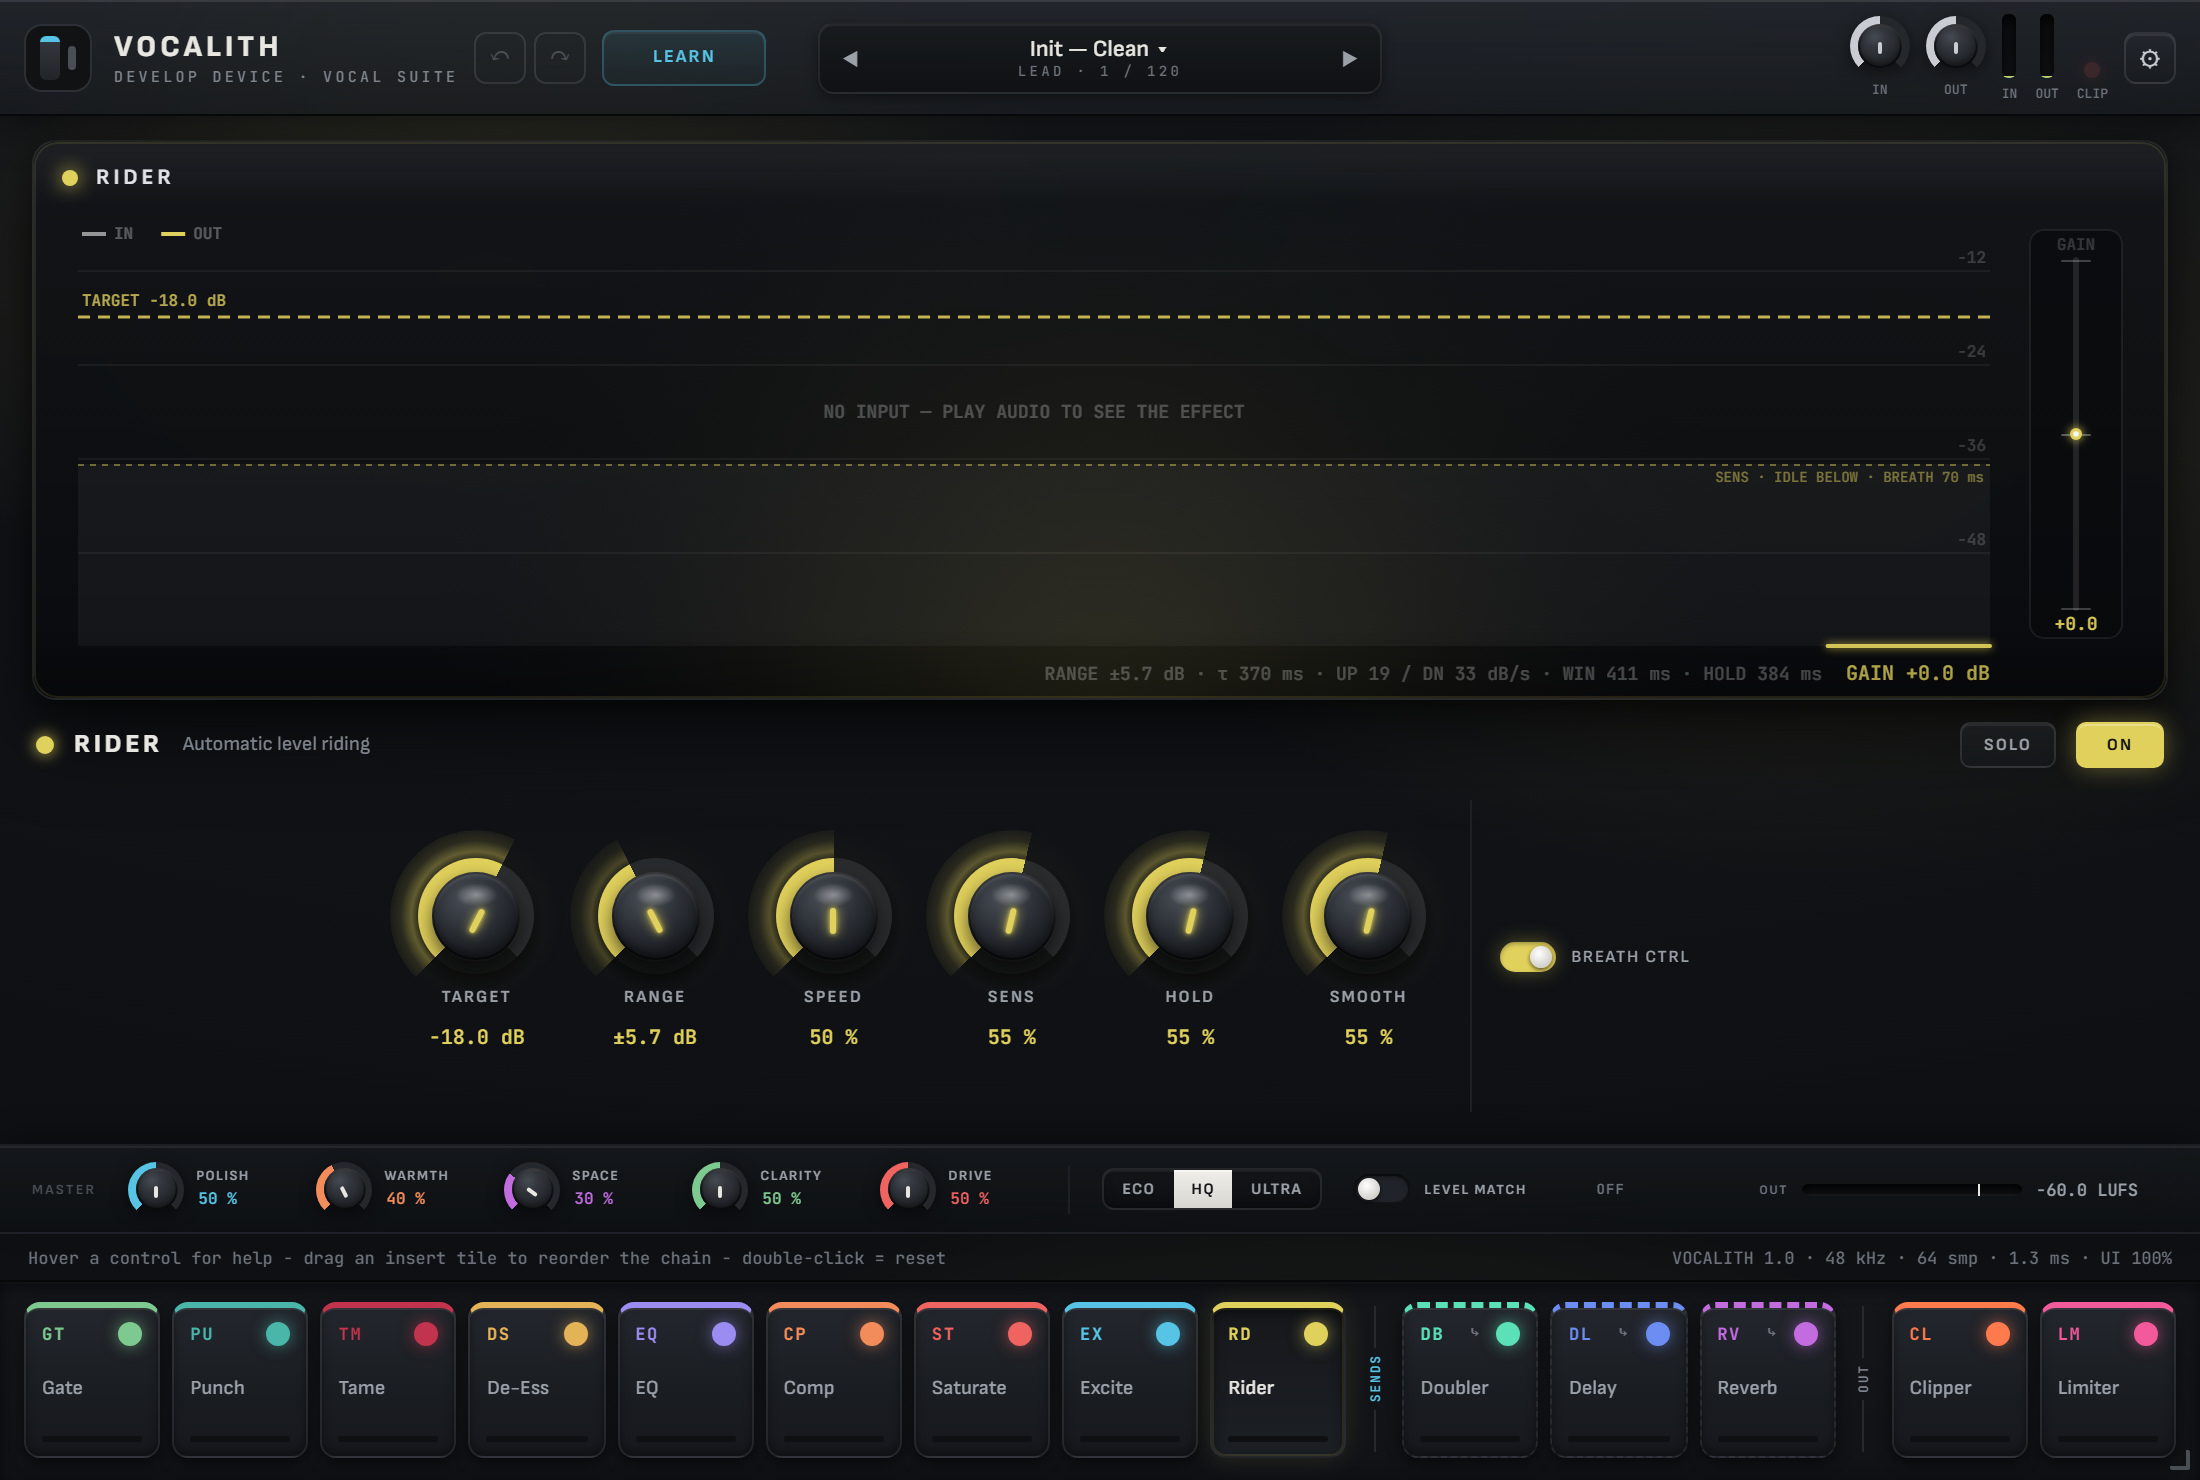Screen dimensions: 2200x1480
Task: Click the LEARN button
Action: click(x=684, y=57)
